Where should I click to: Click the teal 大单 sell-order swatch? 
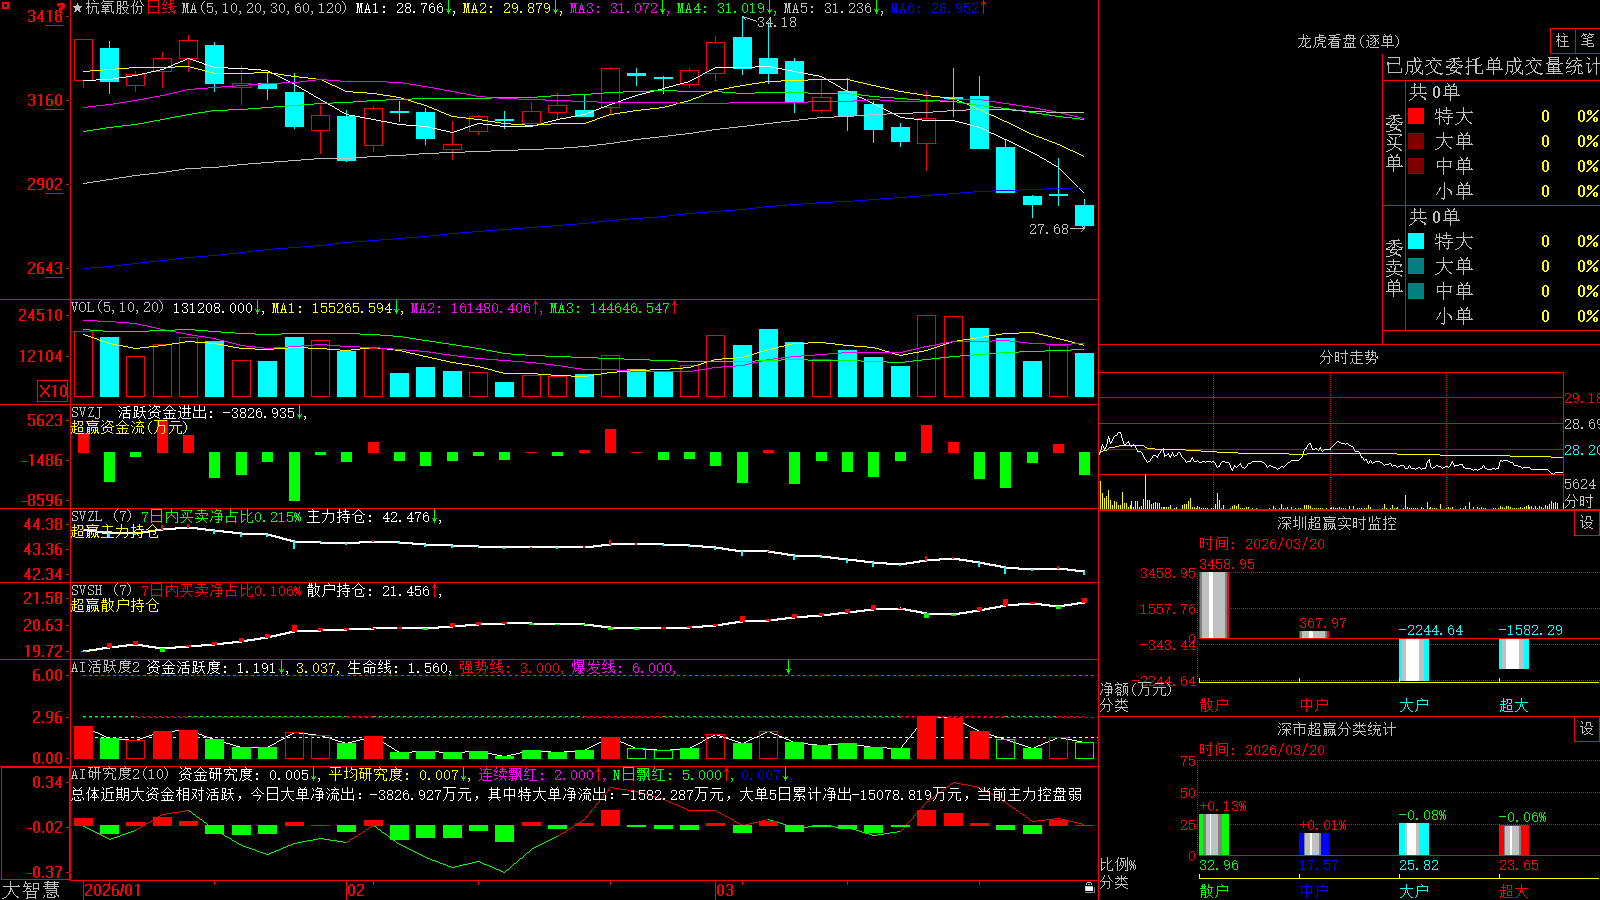1416,266
